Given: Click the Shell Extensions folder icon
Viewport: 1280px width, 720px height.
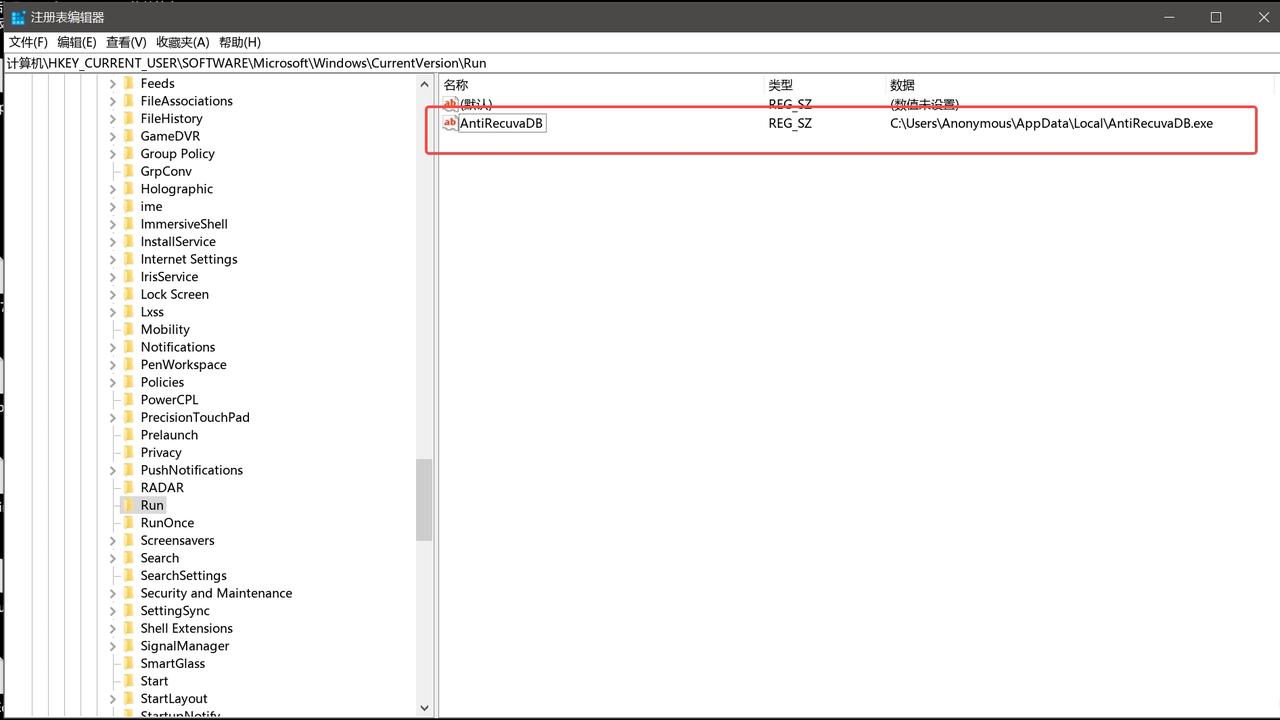Looking at the screenshot, I should [x=128, y=628].
